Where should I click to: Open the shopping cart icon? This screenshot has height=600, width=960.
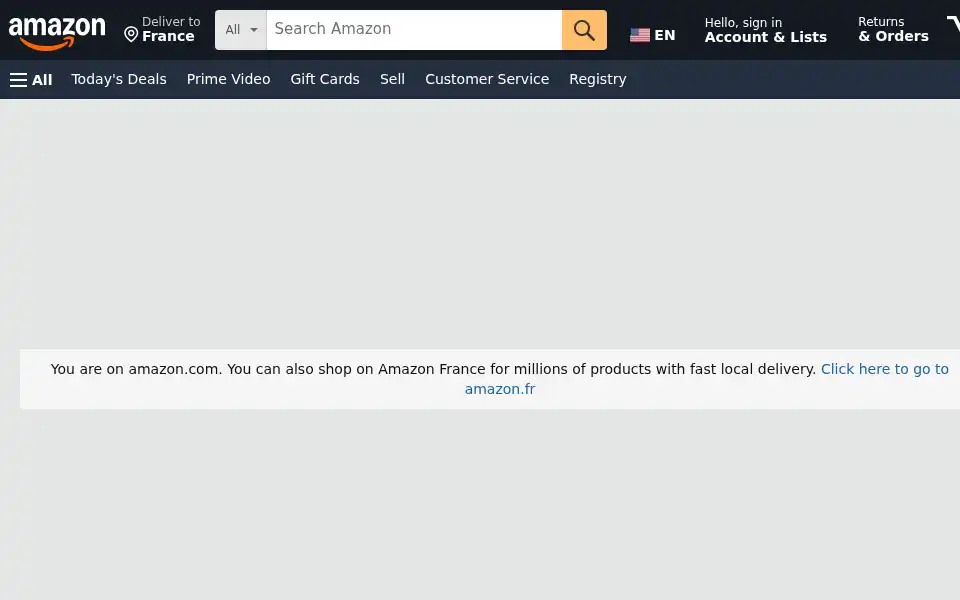tap(953, 26)
